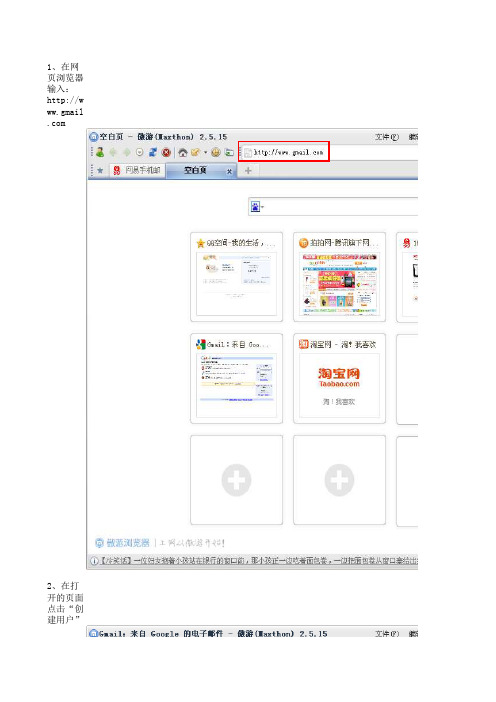The height and width of the screenshot is (702, 496).
Task: Go back with the green back arrow
Action: pyautogui.click(x=113, y=152)
